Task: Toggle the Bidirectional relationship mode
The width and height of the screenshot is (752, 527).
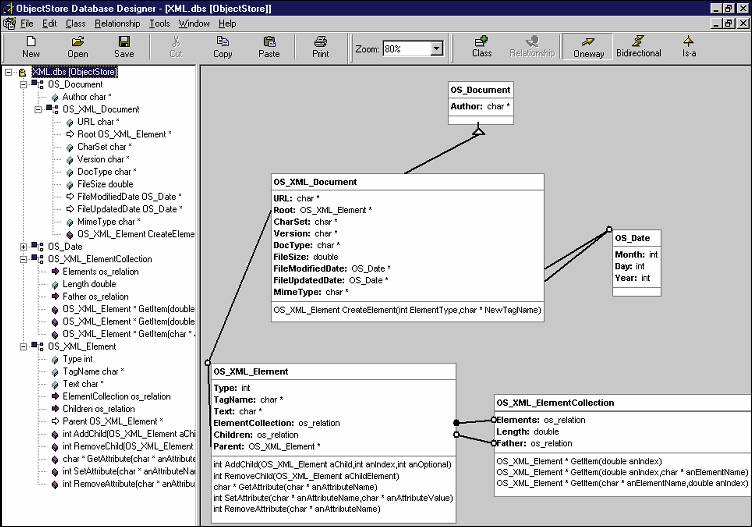Action: pos(639,46)
